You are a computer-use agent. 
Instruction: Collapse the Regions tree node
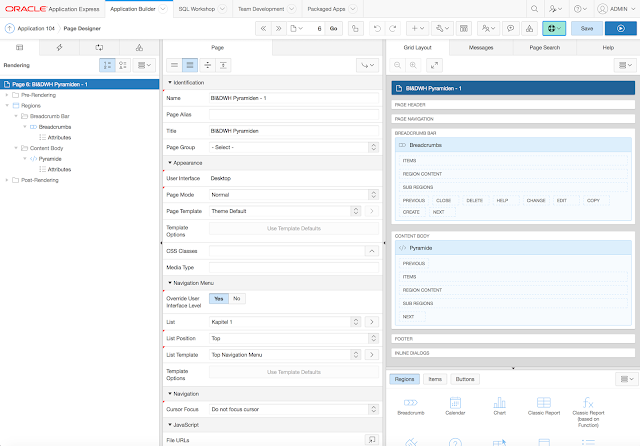7,106
